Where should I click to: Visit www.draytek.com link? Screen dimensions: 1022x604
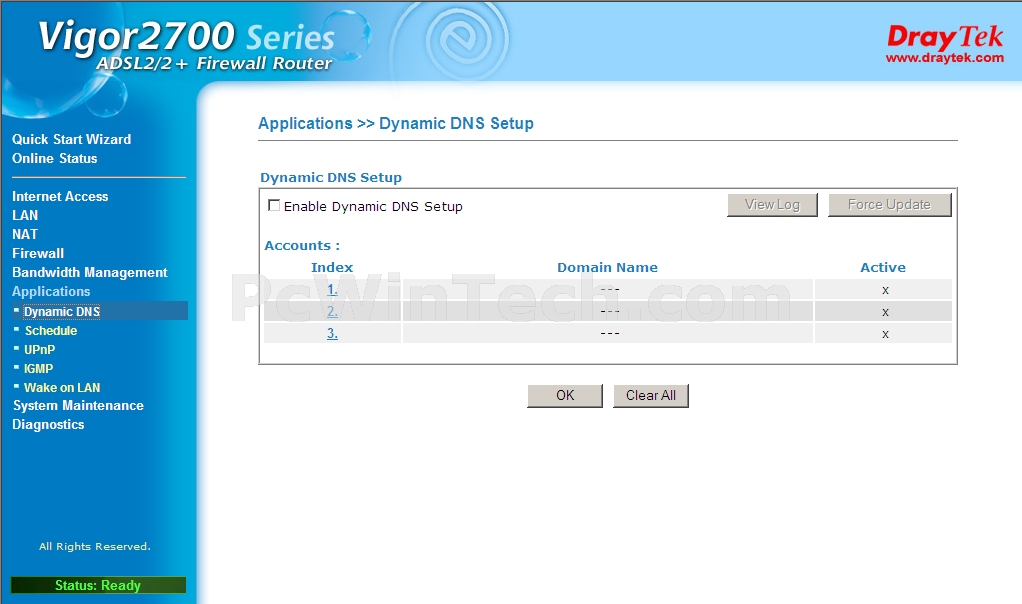(x=945, y=58)
